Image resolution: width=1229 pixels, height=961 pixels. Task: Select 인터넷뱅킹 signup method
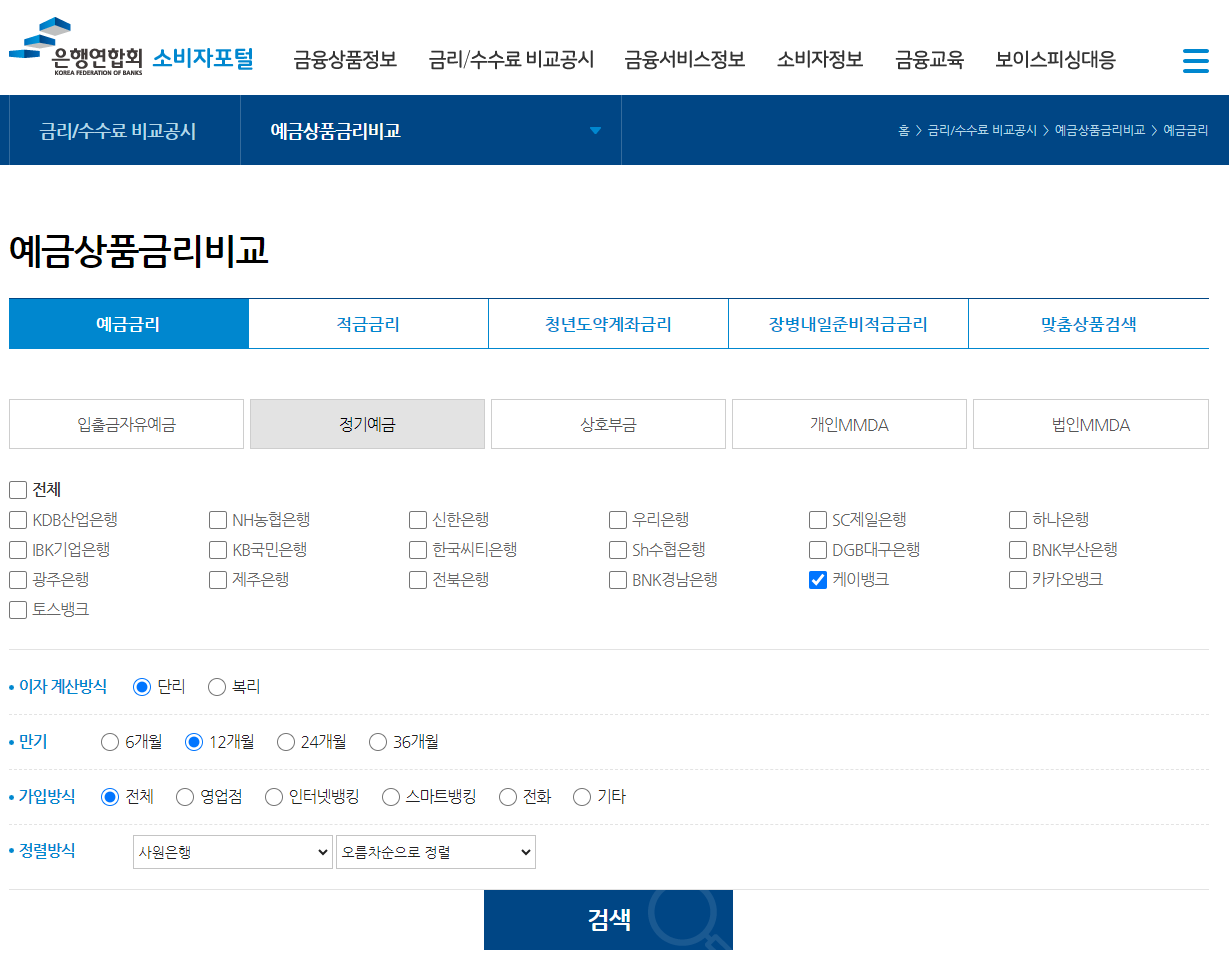274,797
